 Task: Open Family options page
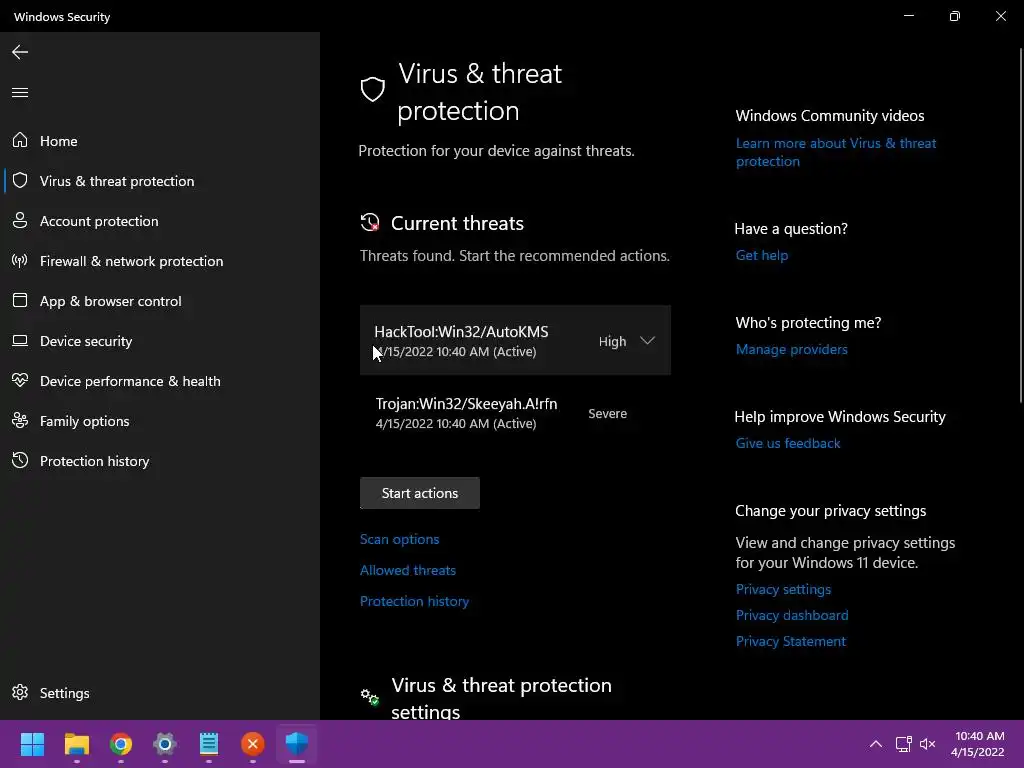(84, 421)
